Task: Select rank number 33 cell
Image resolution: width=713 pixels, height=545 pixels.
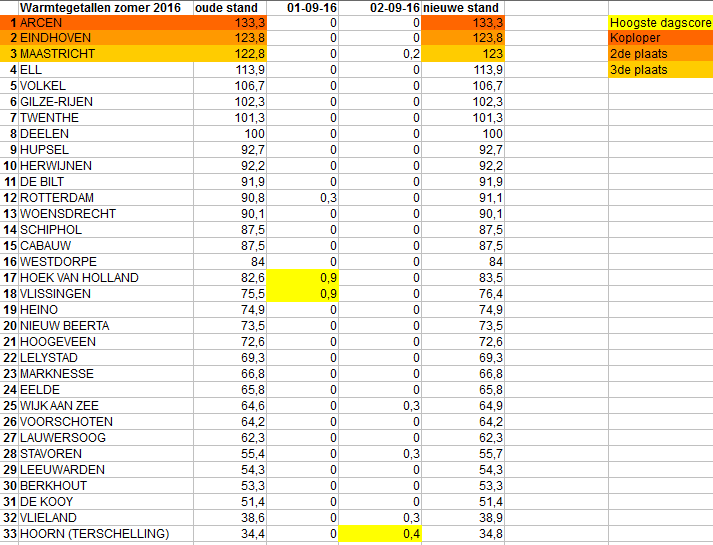Action: click(9, 534)
